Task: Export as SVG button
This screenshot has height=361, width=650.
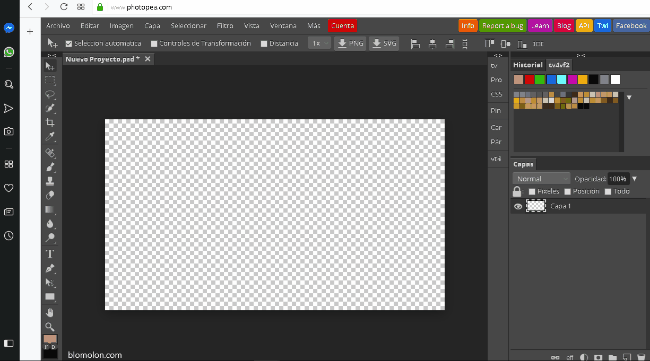Action: pyautogui.click(x=384, y=44)
